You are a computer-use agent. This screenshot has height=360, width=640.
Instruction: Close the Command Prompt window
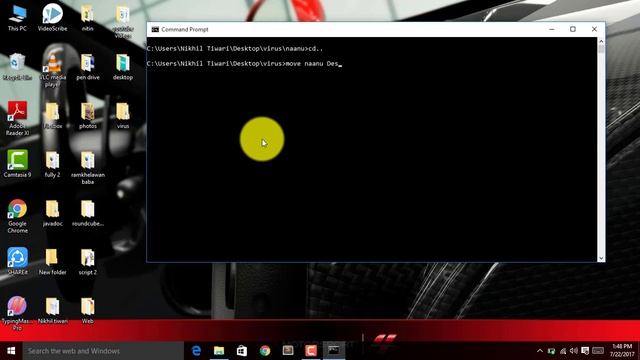click(594, 29)
